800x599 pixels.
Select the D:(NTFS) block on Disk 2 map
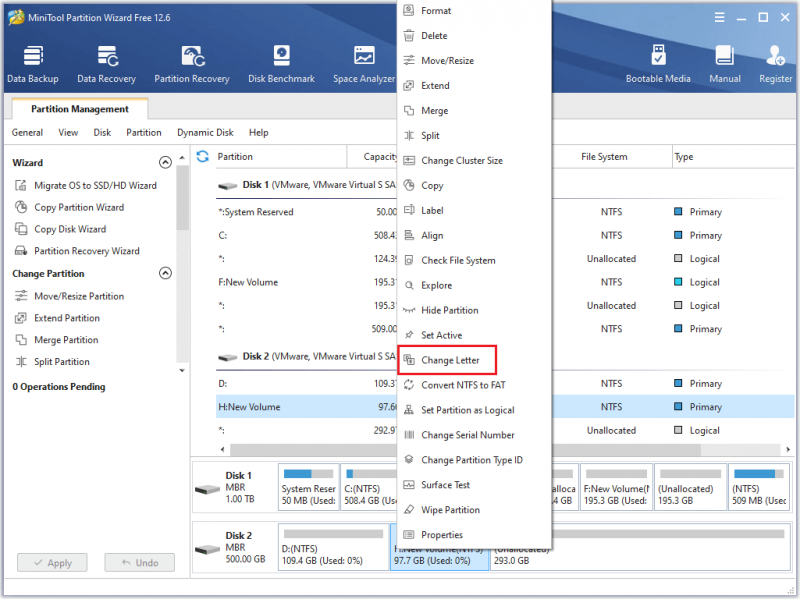pos(334,547)
